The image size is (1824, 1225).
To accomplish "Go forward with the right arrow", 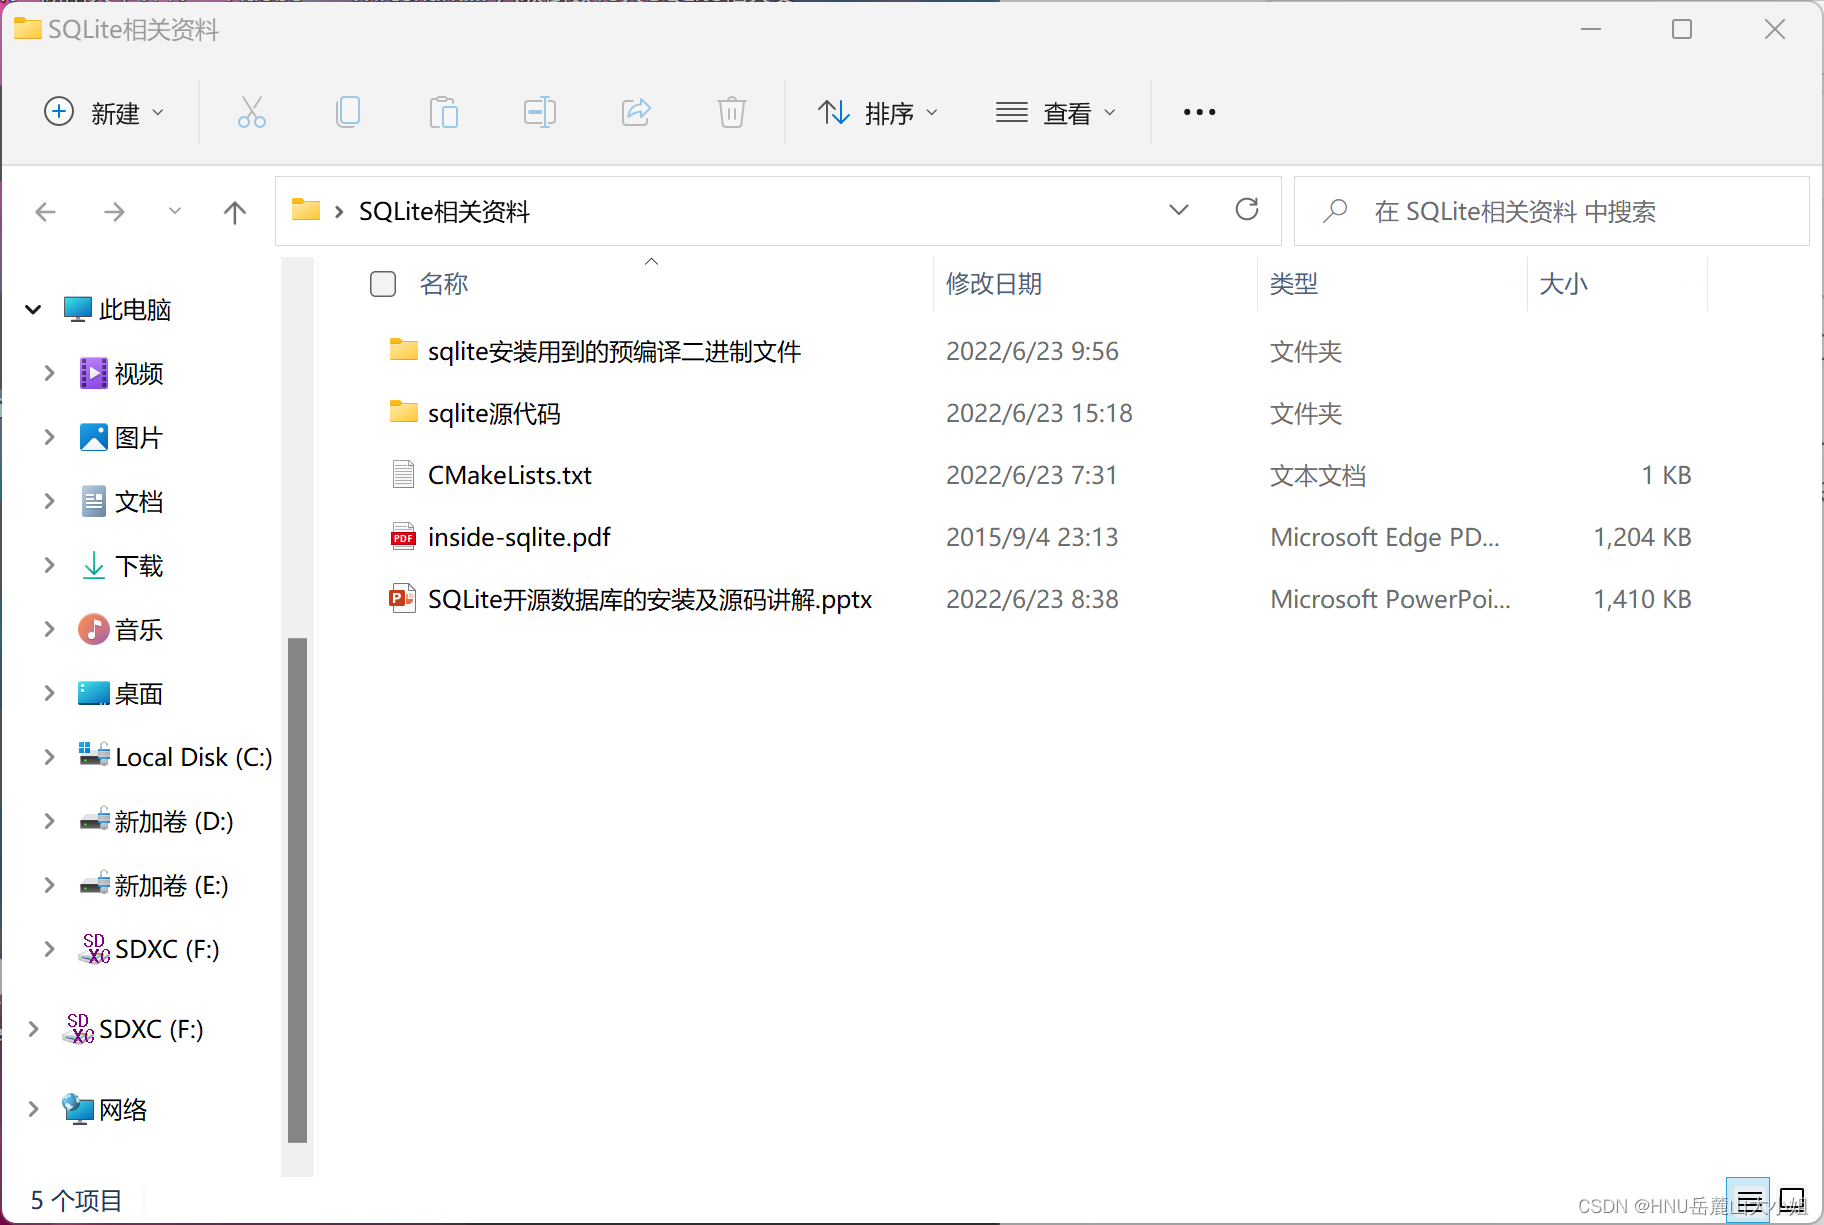I will click(x=114, y=211).
